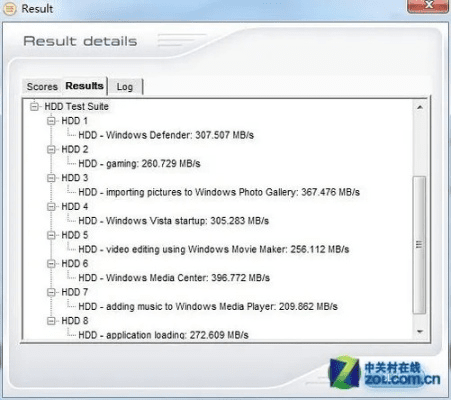Image resolution: width=451 pixels, height=400 pixels.
Task: Click the Result window title icon
Action: click(x=9, y=9)
